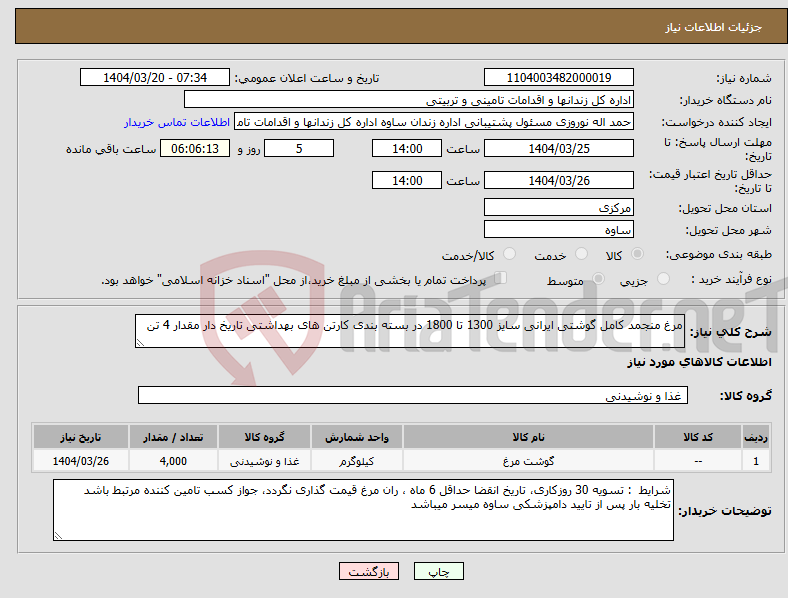Select the کالا/خدمت radio button

click(510, 254)
